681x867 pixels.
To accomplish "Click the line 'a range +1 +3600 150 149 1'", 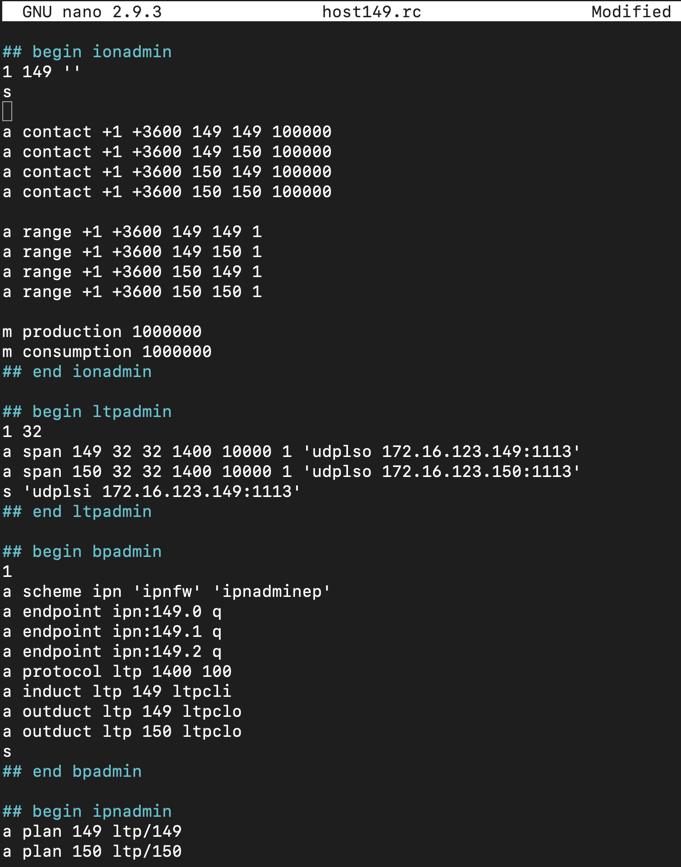I will click(x=132, y=272).
